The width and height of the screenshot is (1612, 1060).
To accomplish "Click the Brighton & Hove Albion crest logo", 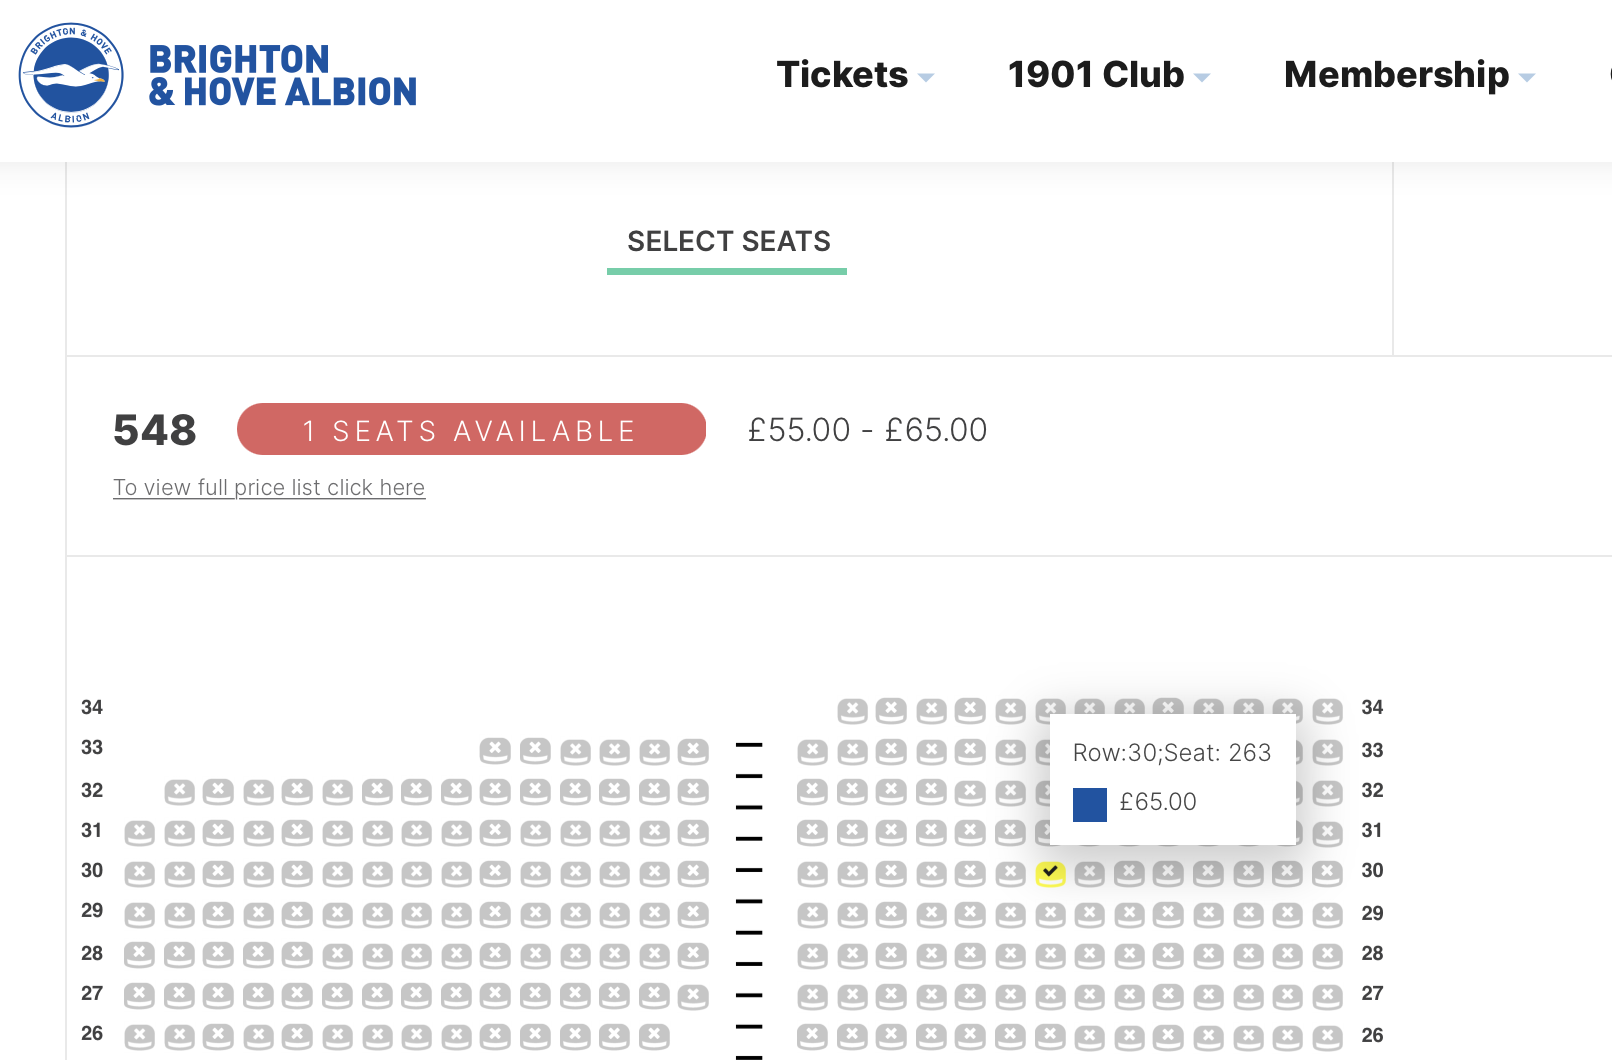I will pos(71,75).
